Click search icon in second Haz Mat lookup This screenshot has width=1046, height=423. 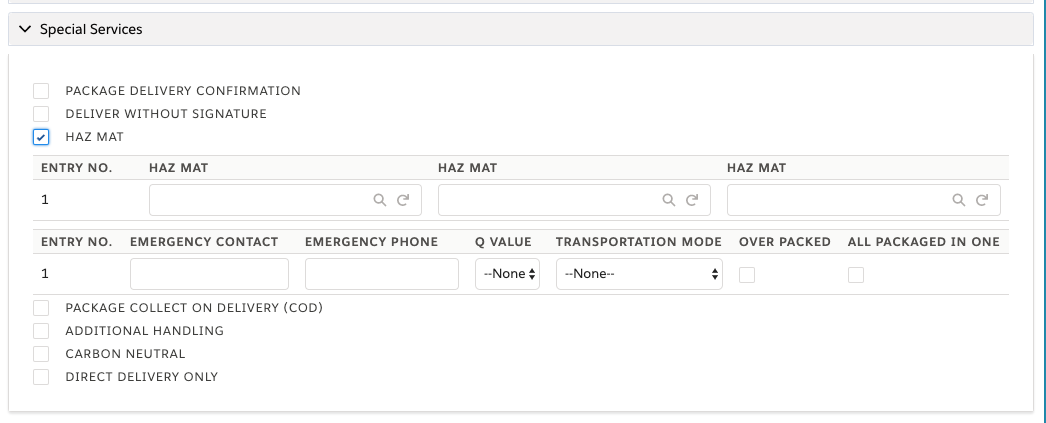pos(668,199)
